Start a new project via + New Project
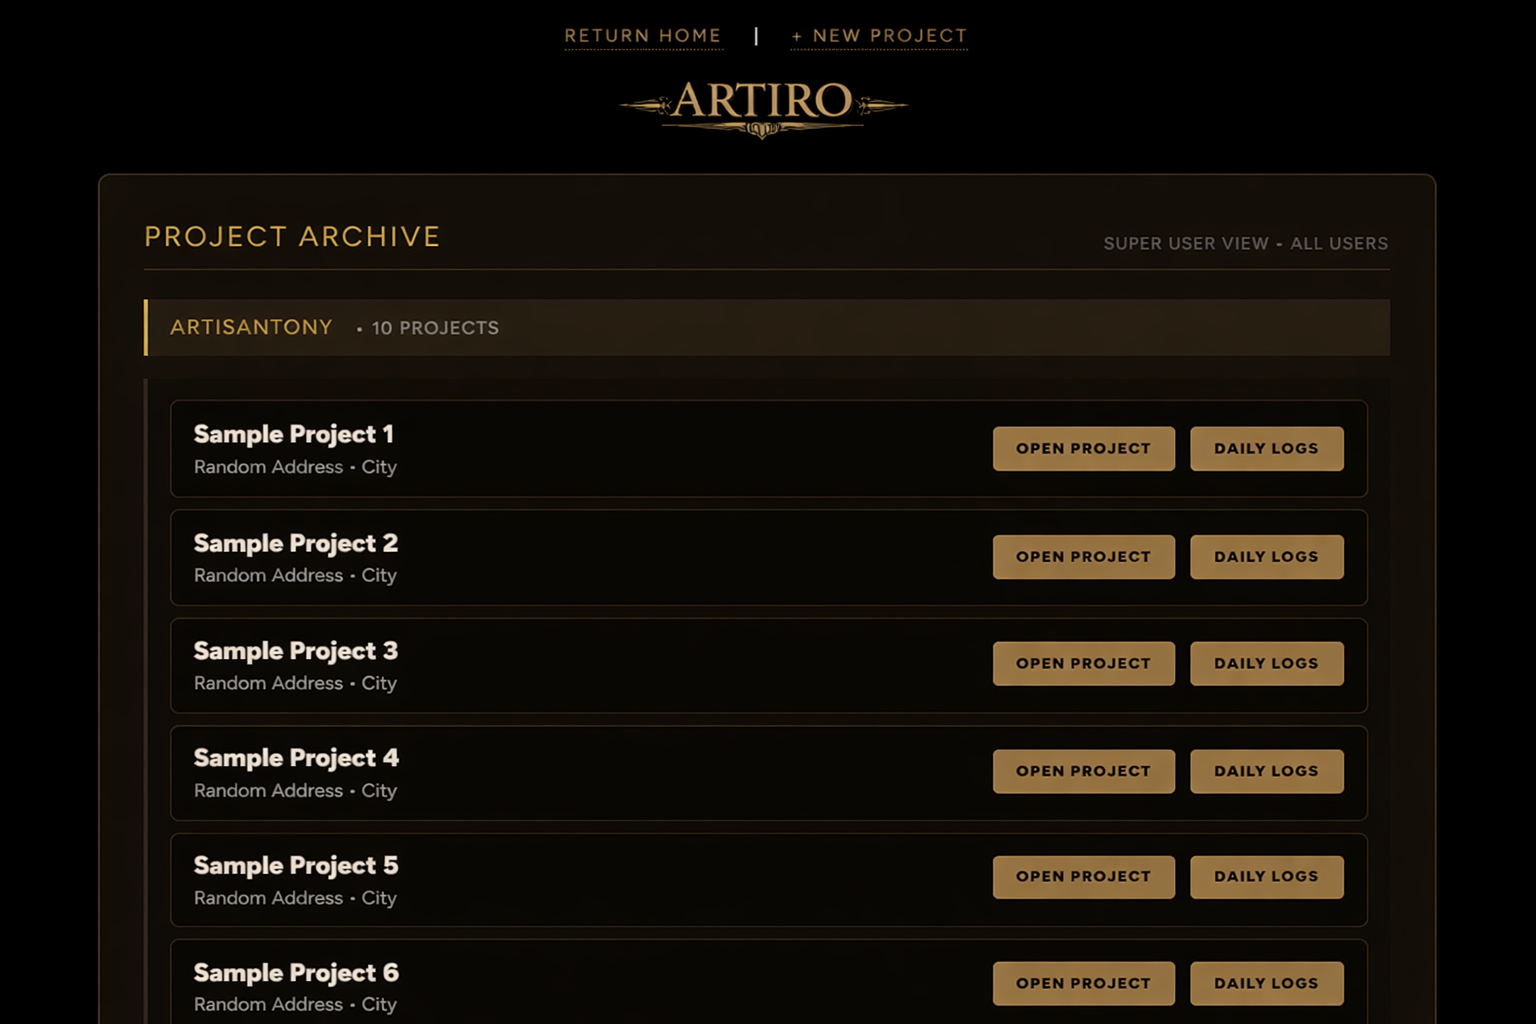This screenshot has width=1536, height=1024. 879,36
